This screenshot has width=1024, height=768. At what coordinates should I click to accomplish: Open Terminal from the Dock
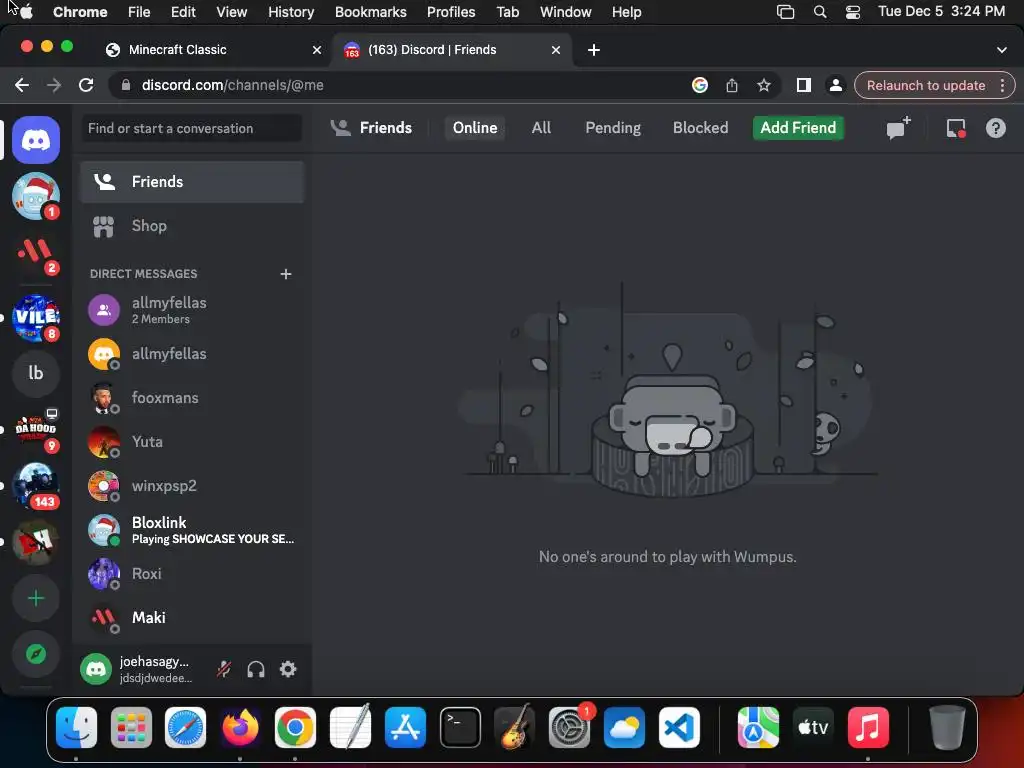[460, 727]
